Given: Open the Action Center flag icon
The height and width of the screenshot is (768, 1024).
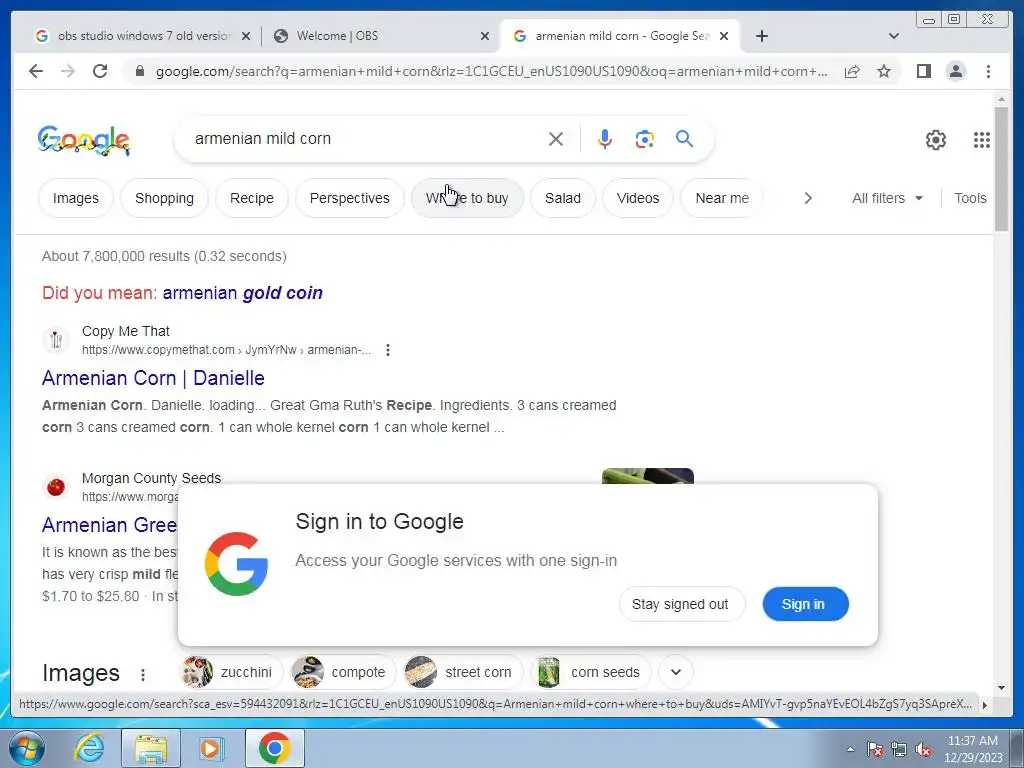Looking at the screenshot, I should [x=874, y=750].
